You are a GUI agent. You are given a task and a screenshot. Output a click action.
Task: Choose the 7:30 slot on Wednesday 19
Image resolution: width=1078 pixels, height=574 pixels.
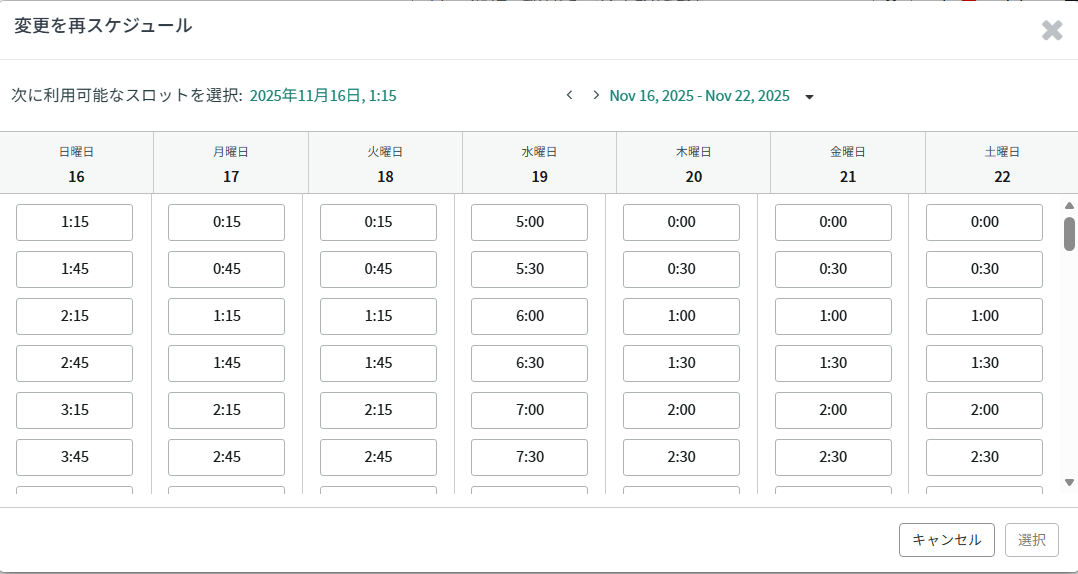click(x=529, y=457)
